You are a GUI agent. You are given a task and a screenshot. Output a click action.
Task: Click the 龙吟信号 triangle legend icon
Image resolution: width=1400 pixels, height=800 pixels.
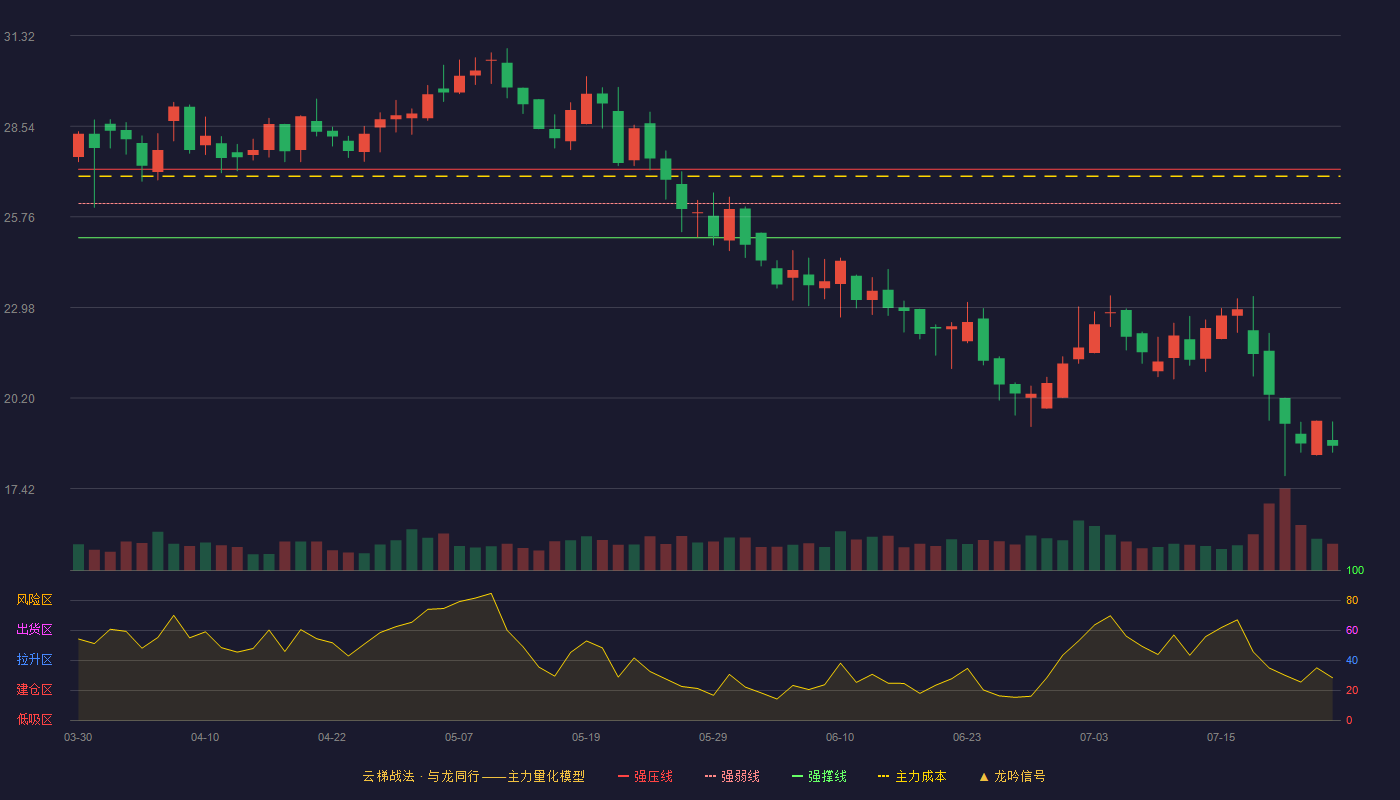coord(984,776)
